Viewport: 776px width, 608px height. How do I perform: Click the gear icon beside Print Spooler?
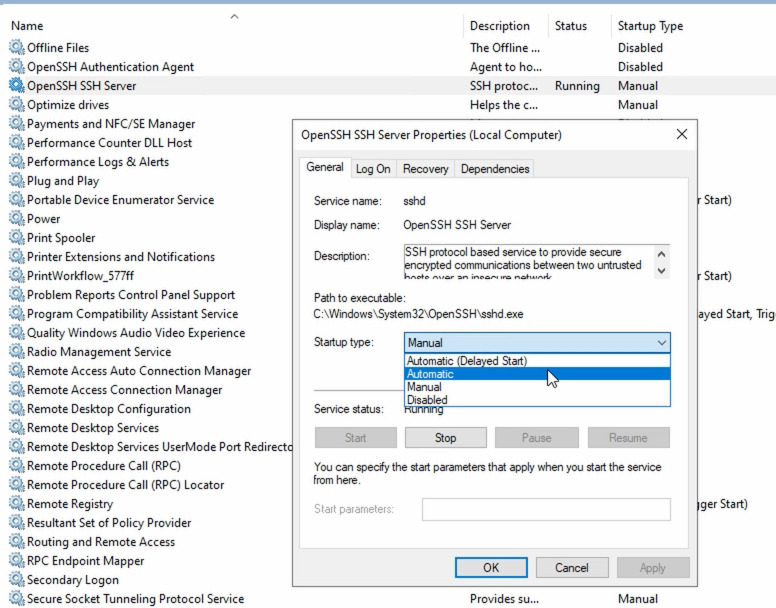pos(16,237)
